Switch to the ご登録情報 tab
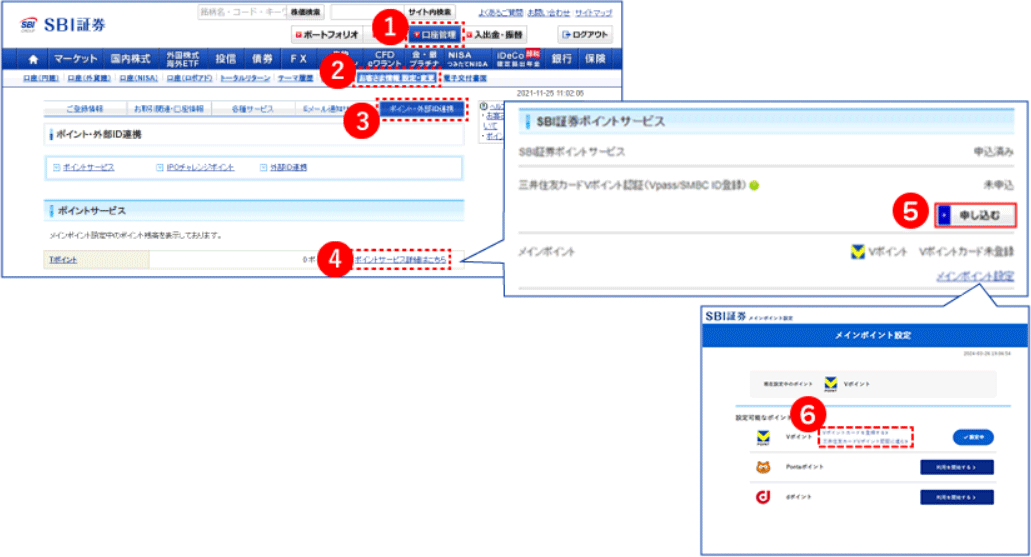 point(85,109)
